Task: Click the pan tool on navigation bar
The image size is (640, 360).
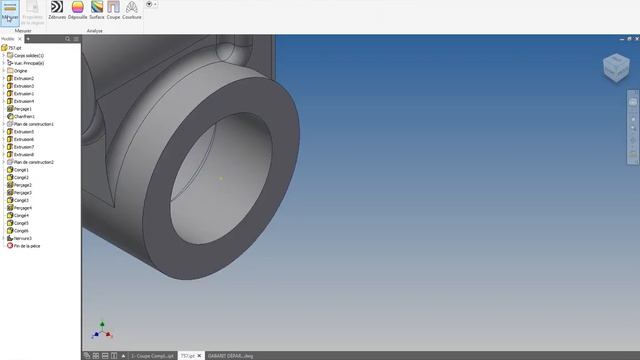Action: pos(633,119)
